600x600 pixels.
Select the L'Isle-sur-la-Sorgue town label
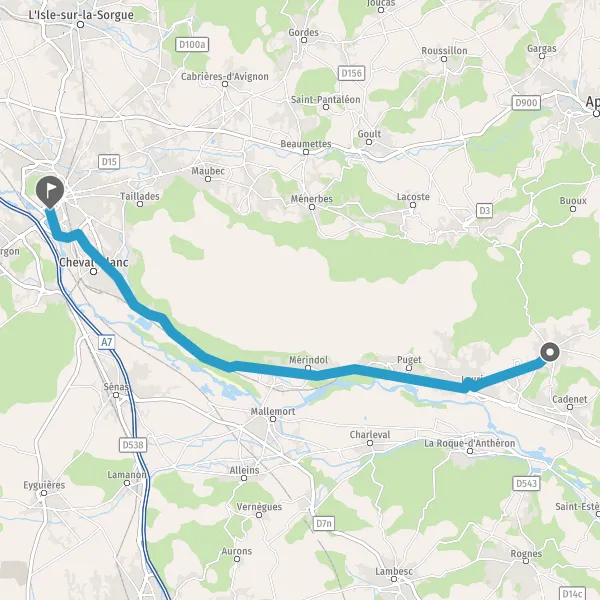click(x=81, y=15)
